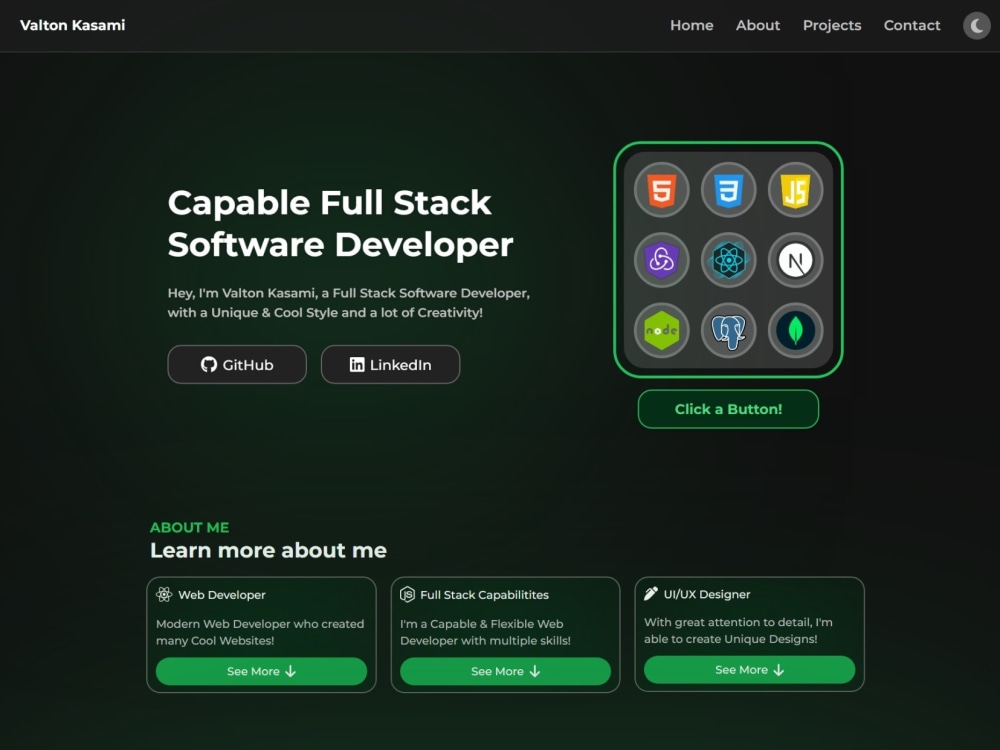Open the About nav link
The width and height of the screenshot is (1000, 750).
coord(758,26)
